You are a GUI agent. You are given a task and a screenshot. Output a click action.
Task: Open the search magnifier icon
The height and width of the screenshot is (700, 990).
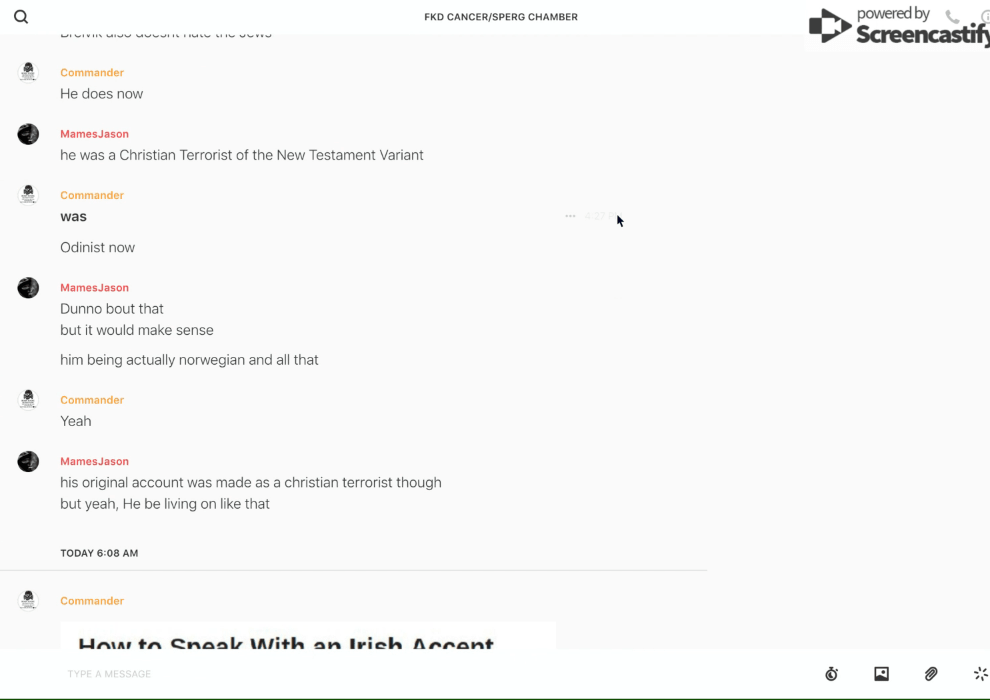point(21,17)
